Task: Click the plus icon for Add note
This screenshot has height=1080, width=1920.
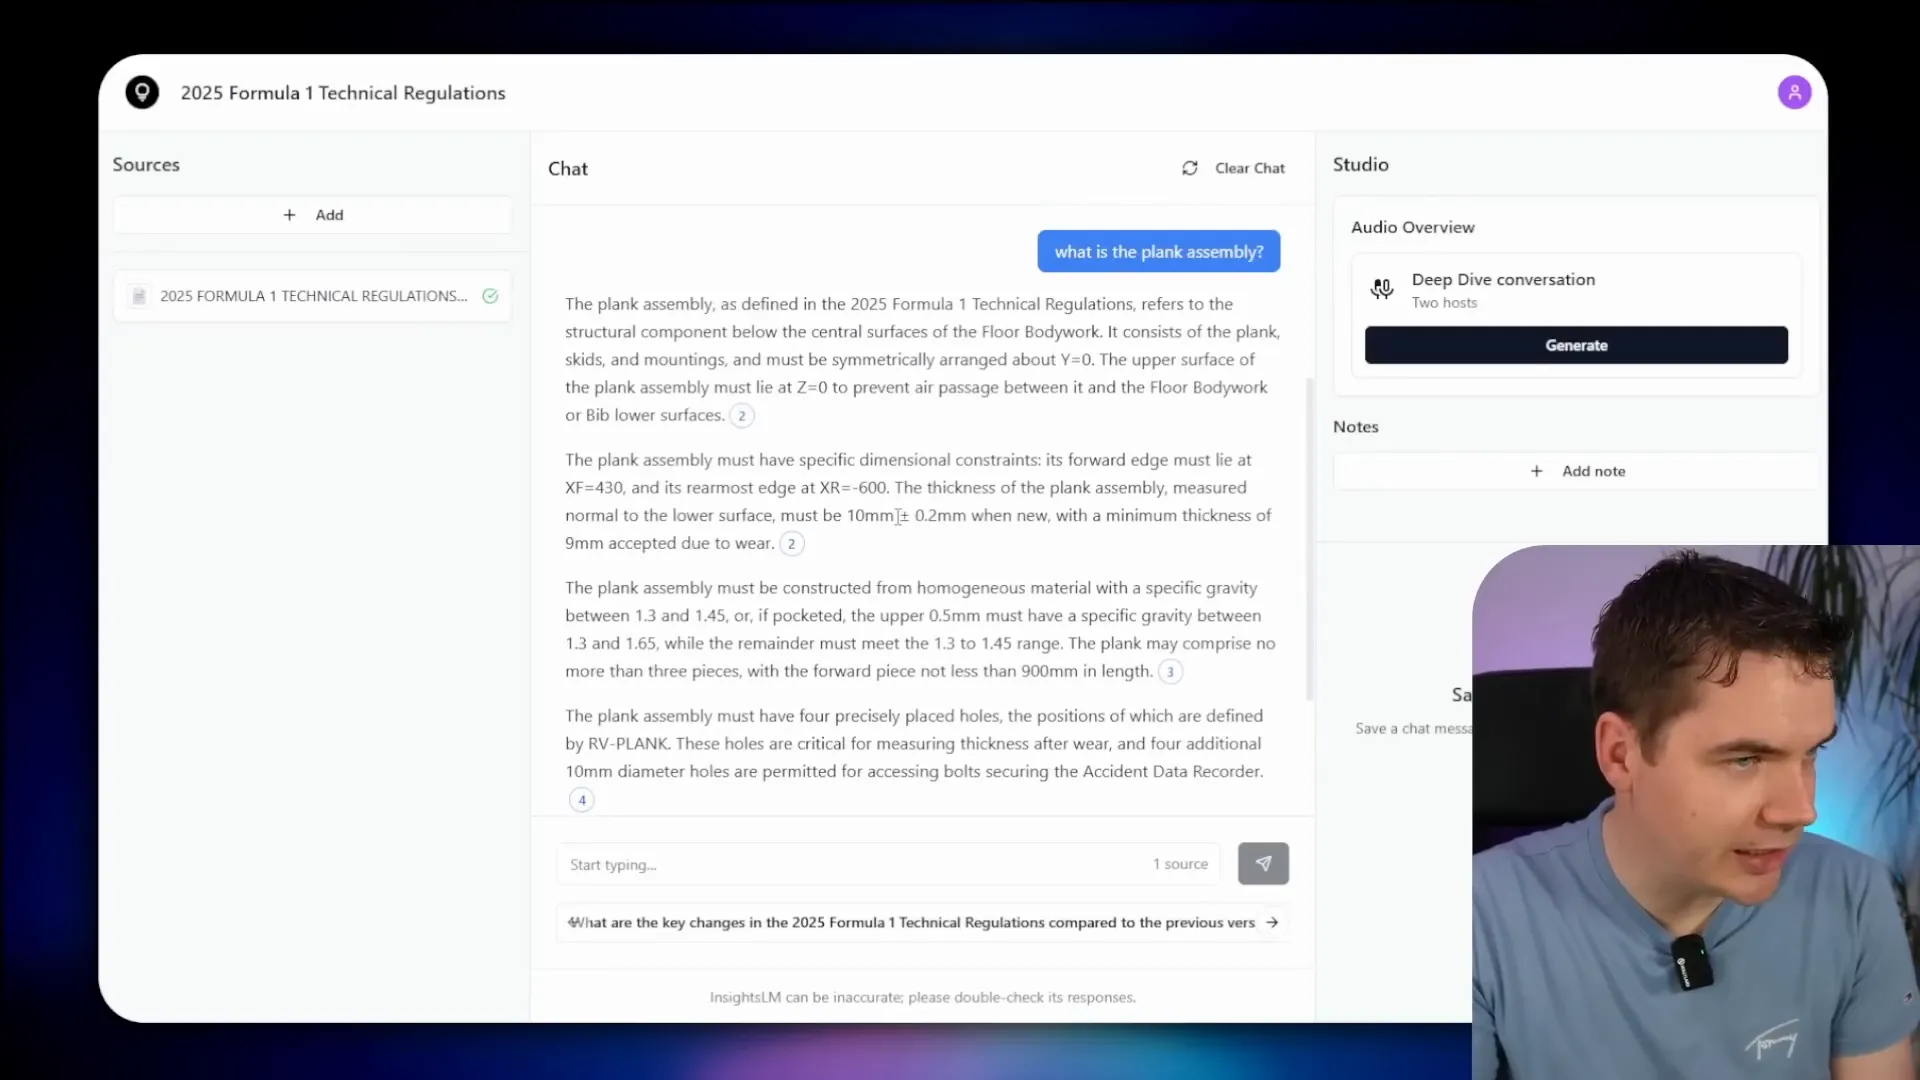Action: tap(1536, 471)
